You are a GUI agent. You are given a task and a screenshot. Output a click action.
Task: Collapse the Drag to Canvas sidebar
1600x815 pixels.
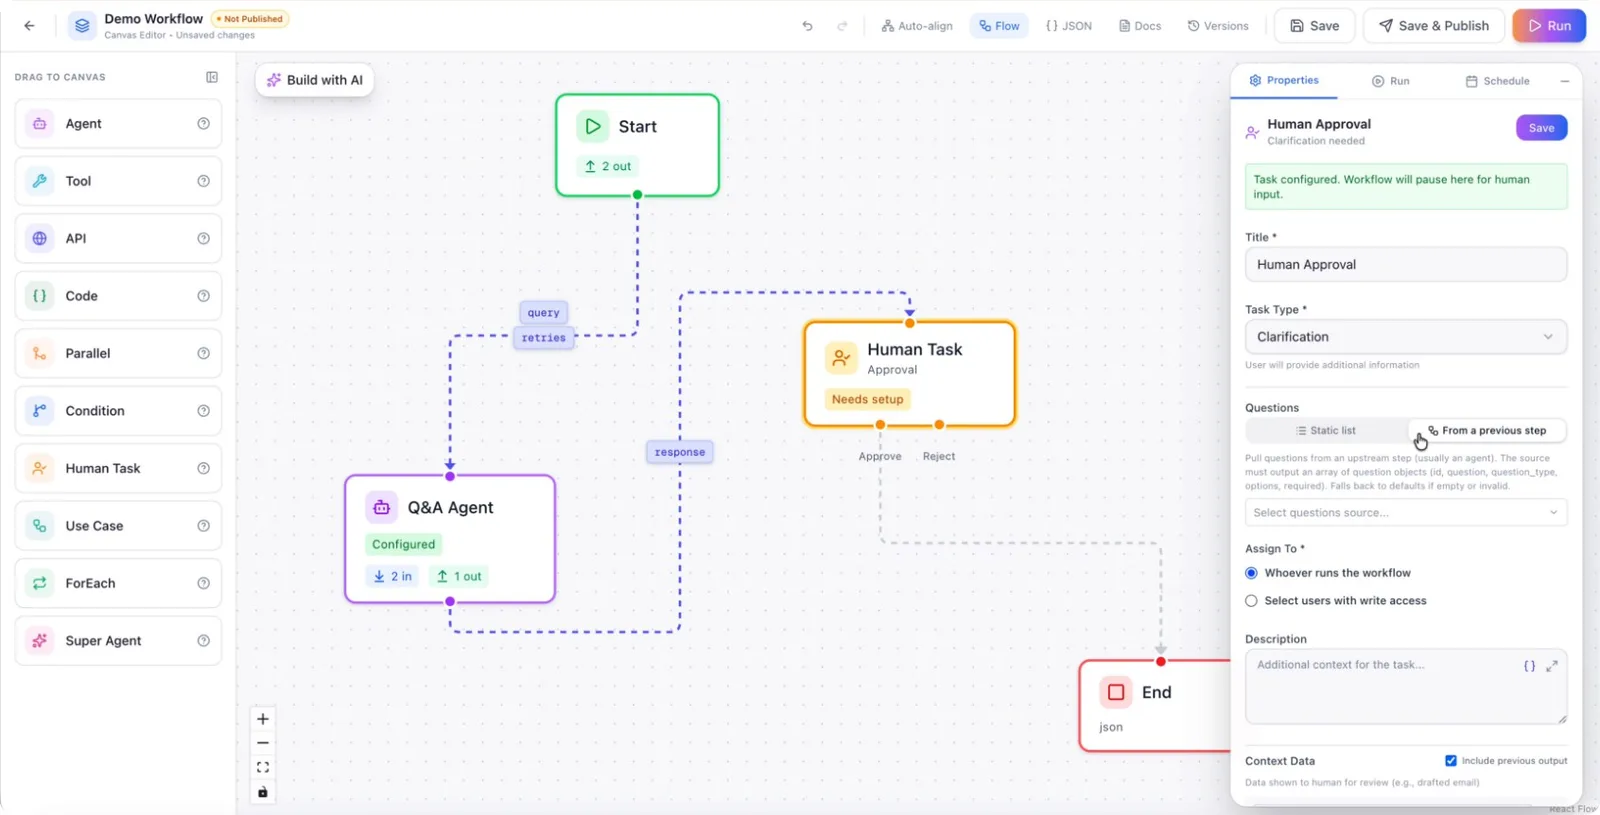[x=212, y=77]
